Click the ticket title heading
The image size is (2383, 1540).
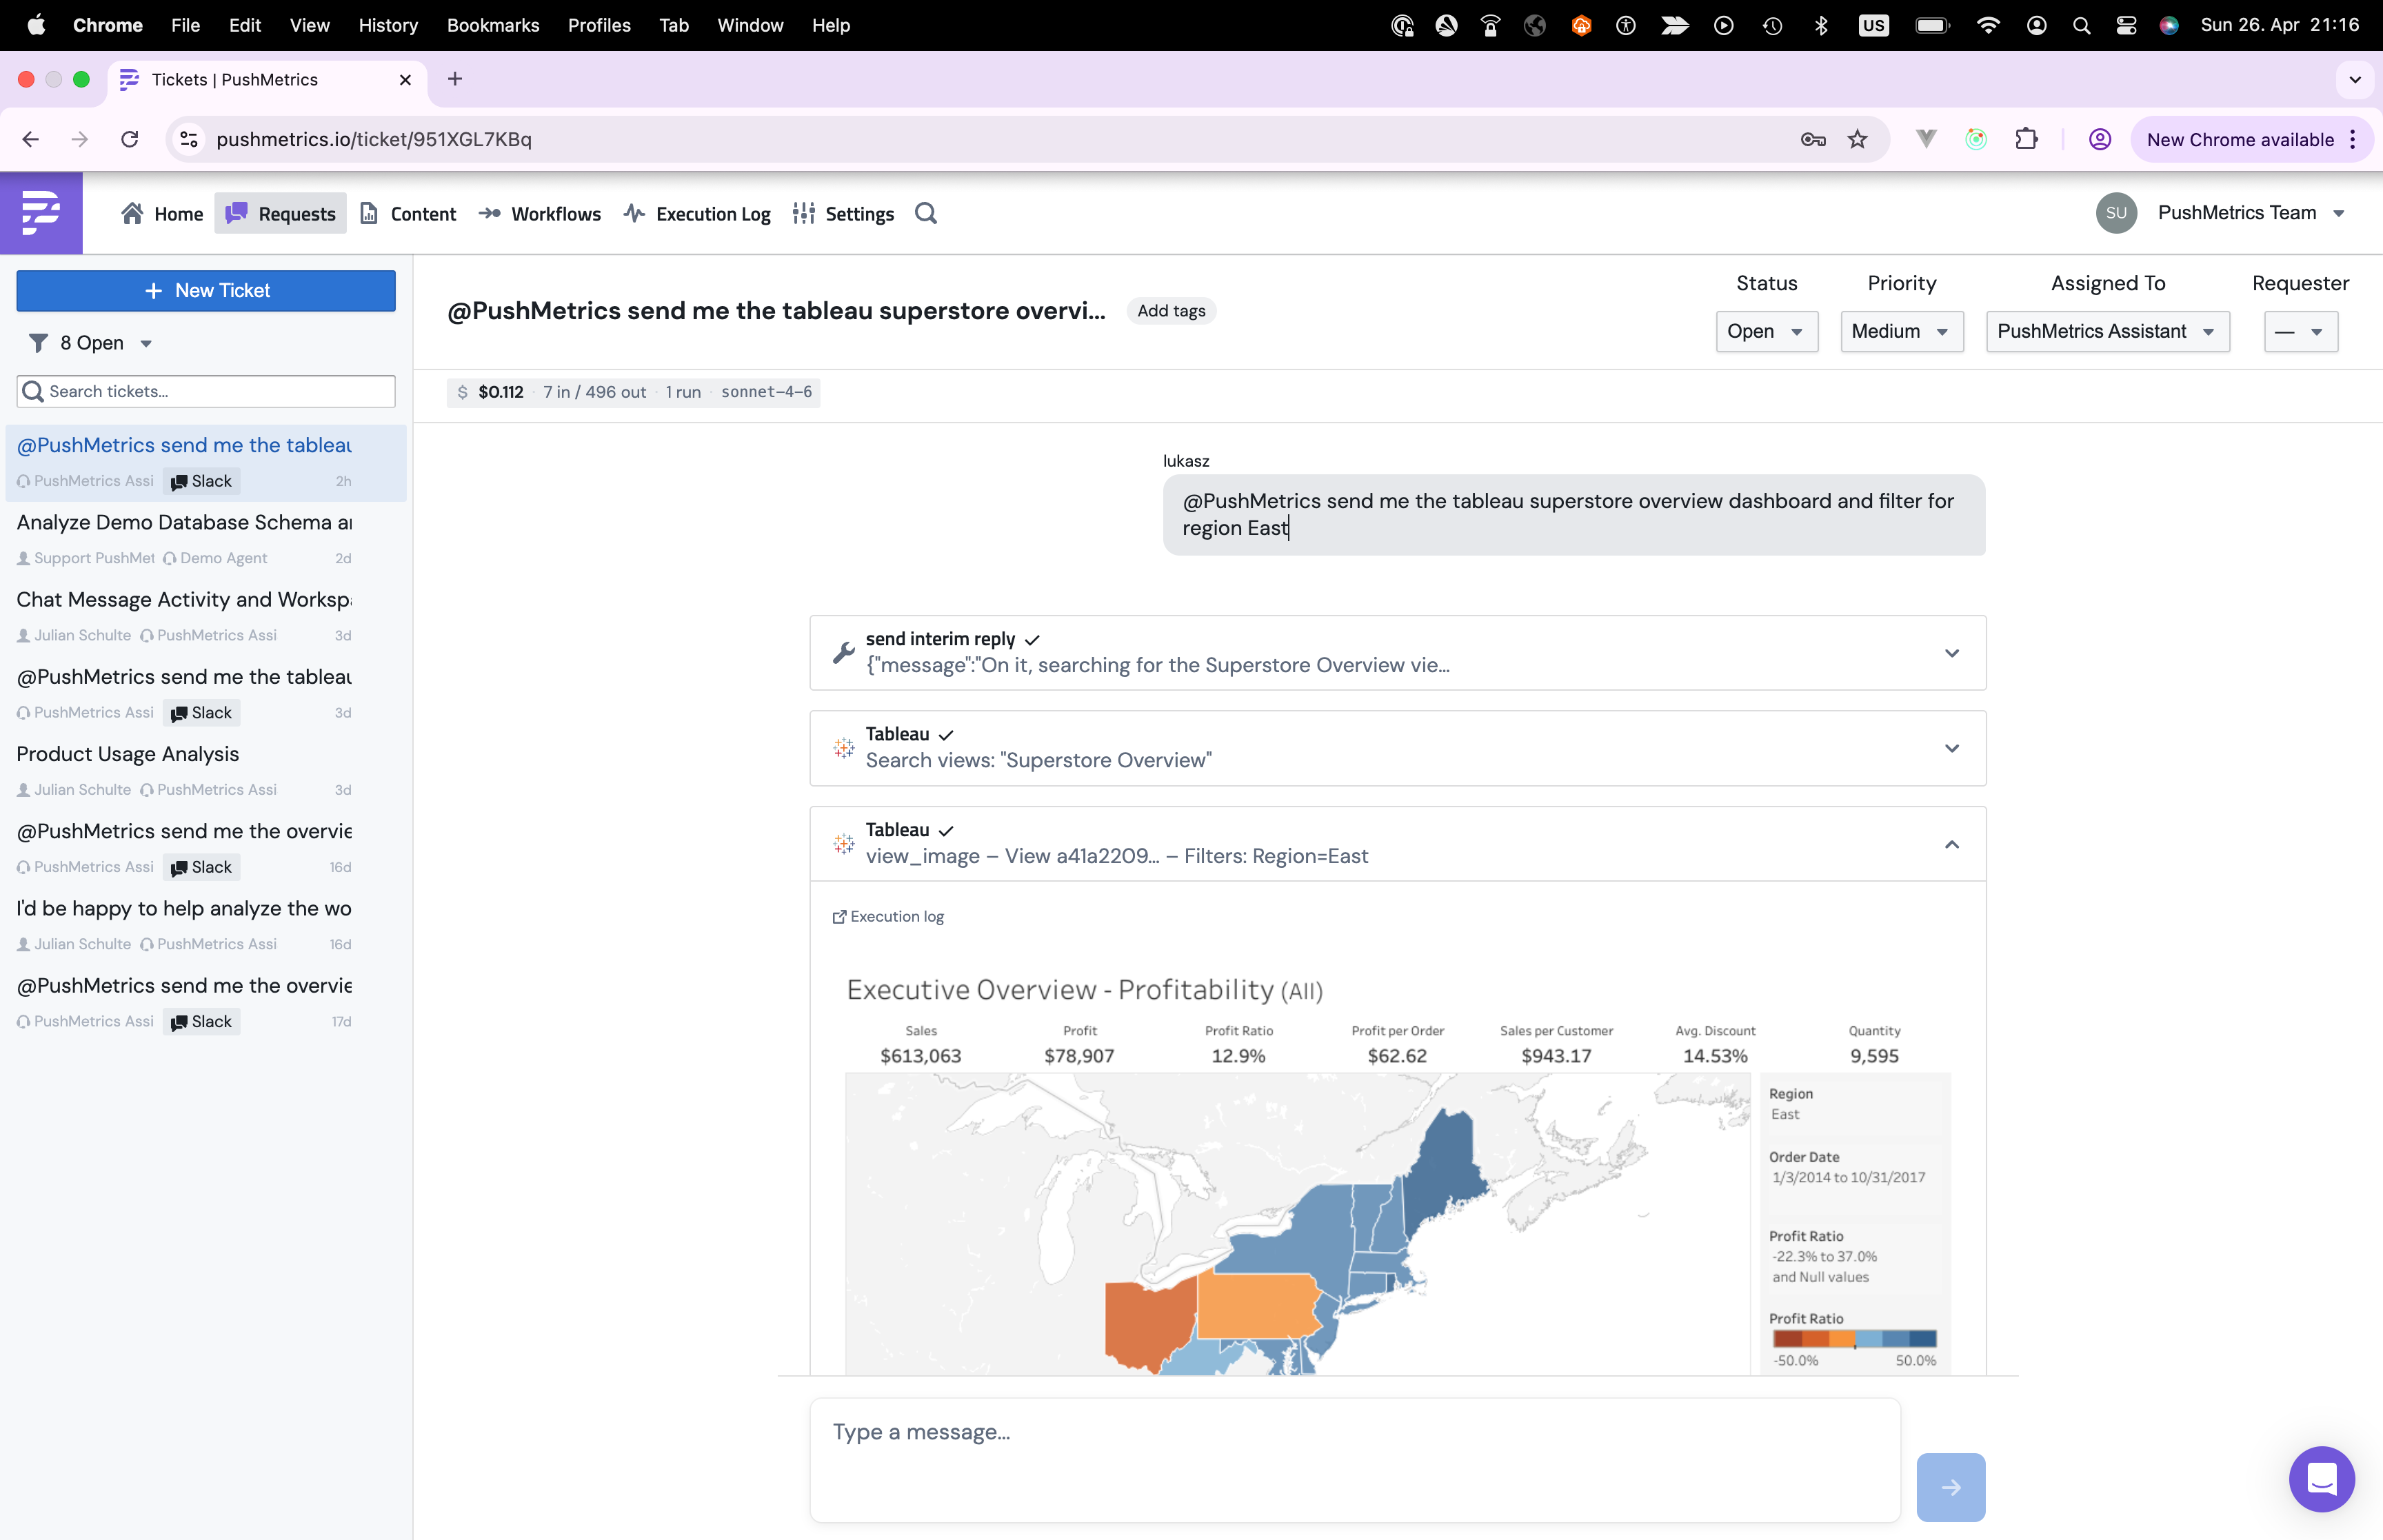(x=776, y=311)
